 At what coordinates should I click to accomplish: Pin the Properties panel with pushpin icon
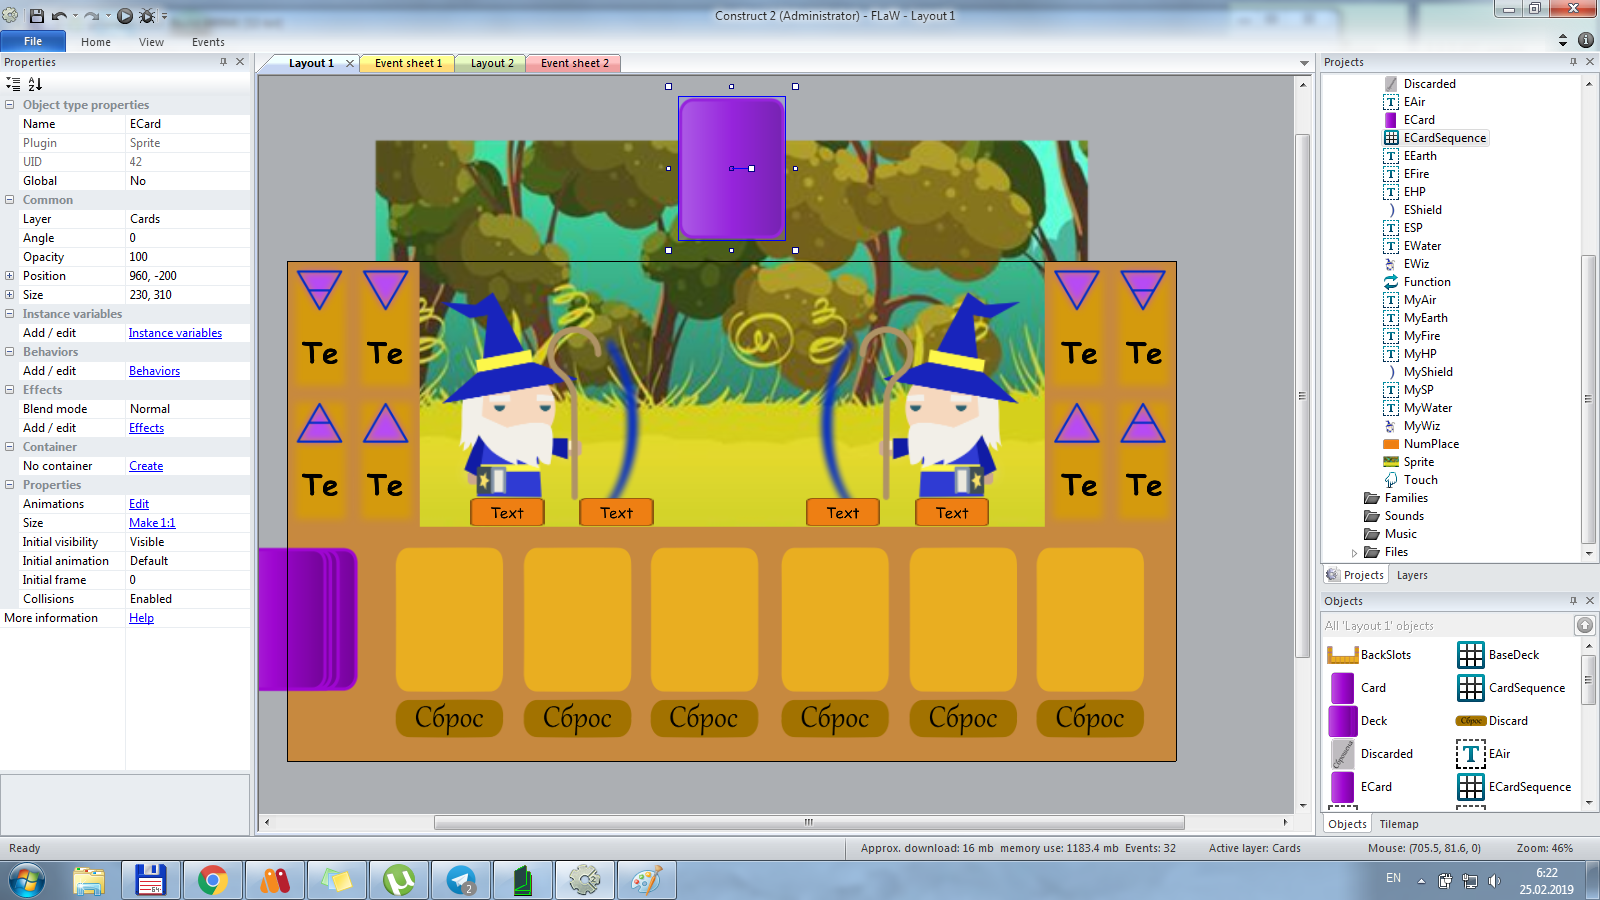point(223,62)
